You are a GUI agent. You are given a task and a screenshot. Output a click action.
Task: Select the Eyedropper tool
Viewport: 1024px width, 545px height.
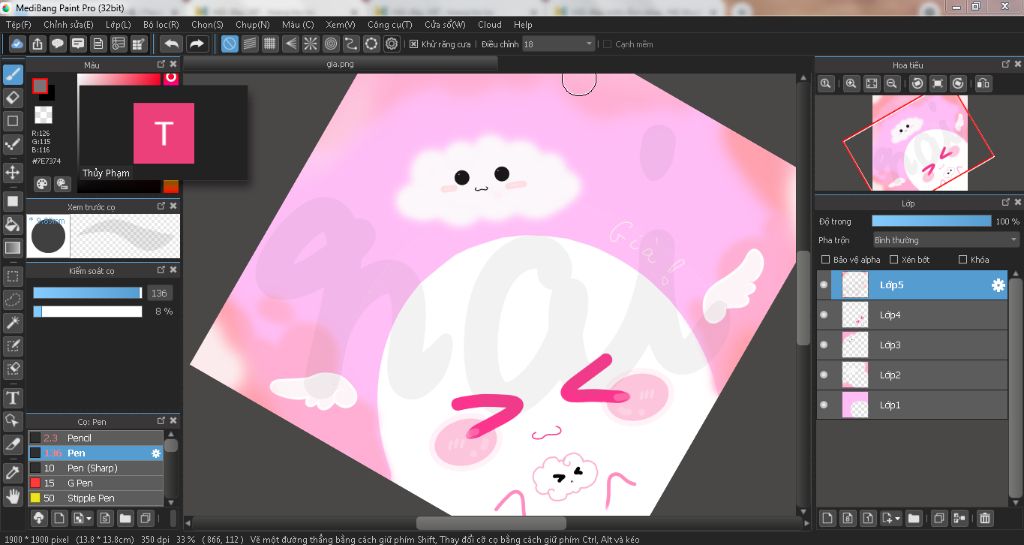tap(12, 473)
